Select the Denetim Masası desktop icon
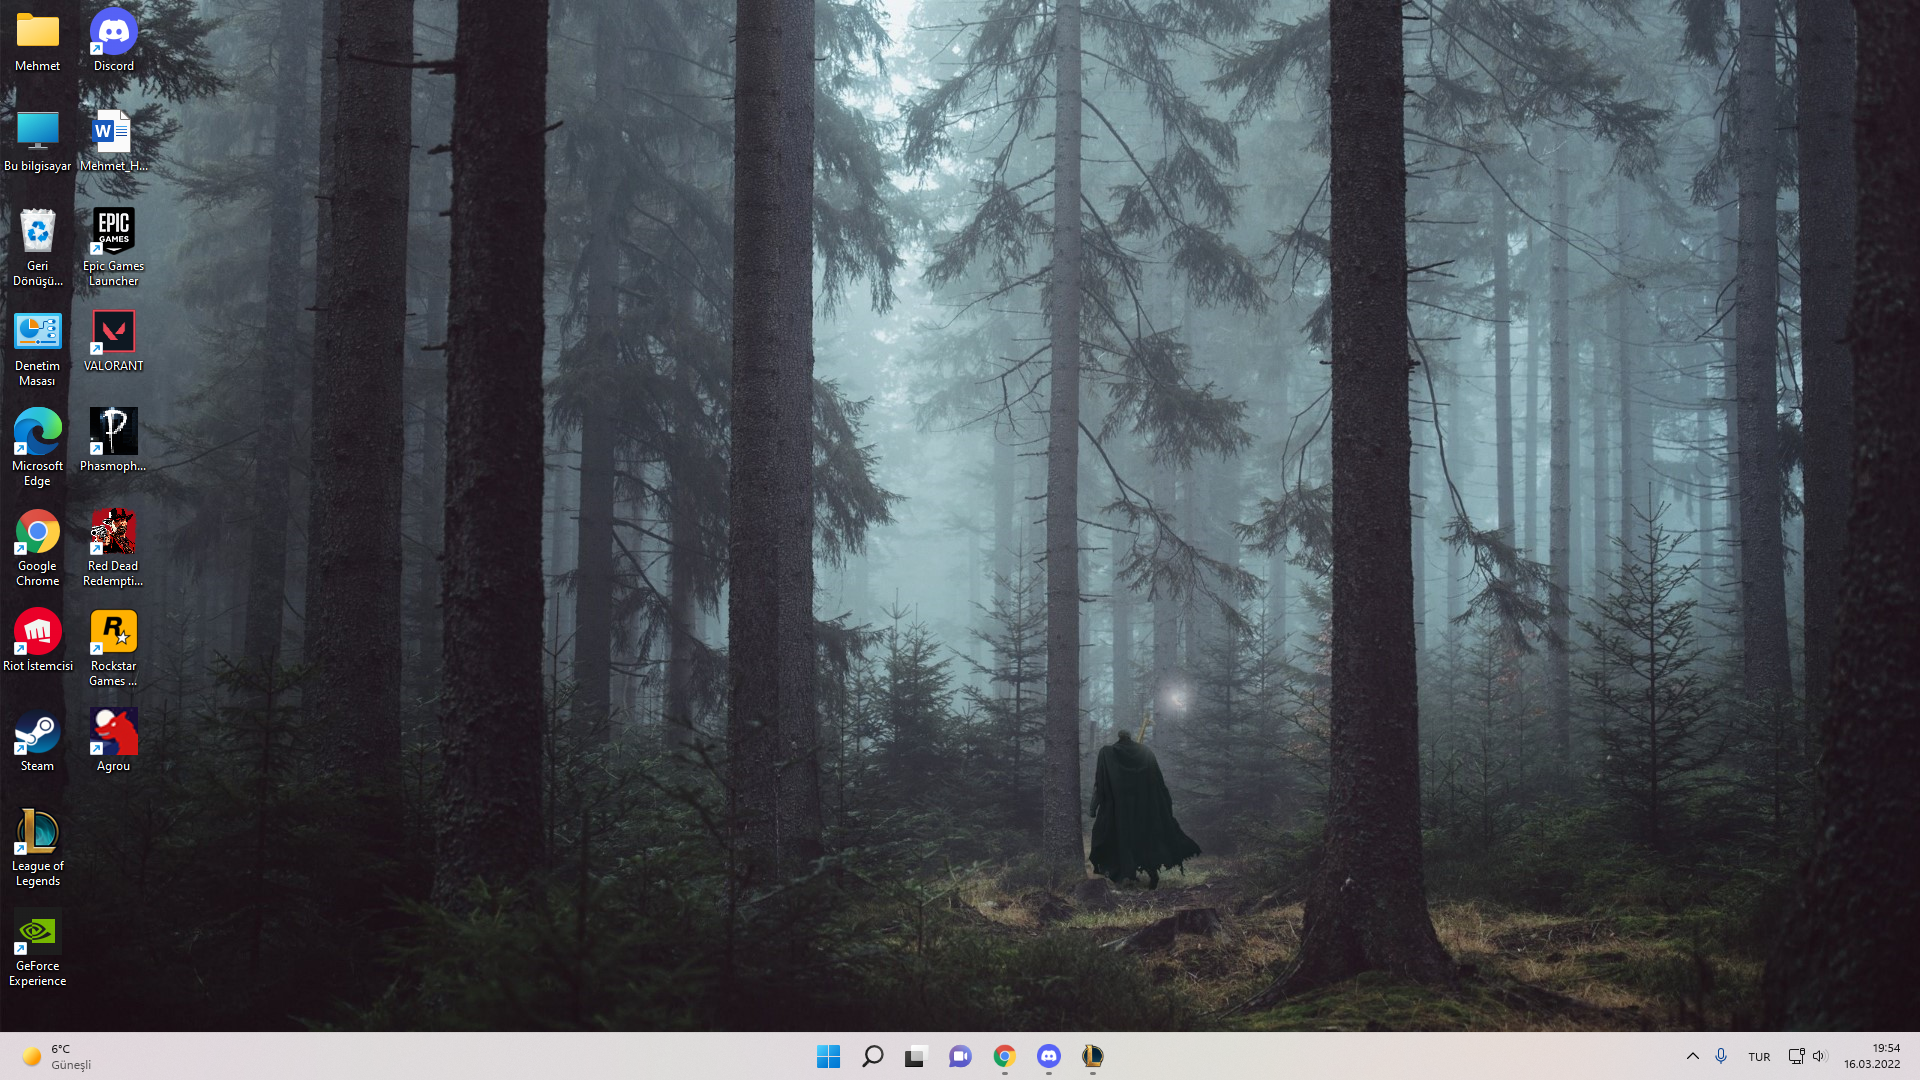This screenshot has width=1920, height=1080. (38, 348)
